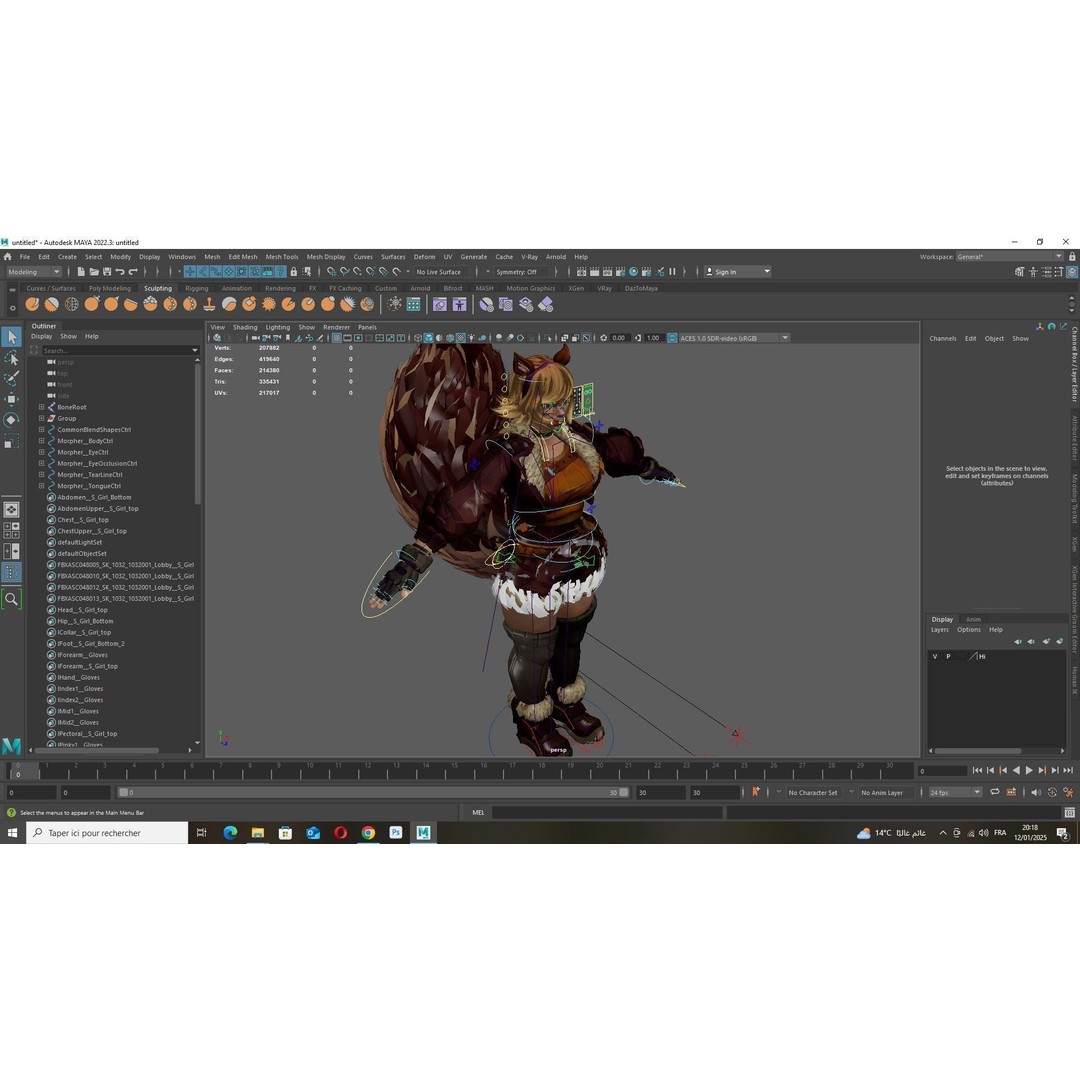Image resolution: width=1080 pixels, height=1080 pixels.
Task: Click the Maya logo in the left corner
Action: coord(12,745)
